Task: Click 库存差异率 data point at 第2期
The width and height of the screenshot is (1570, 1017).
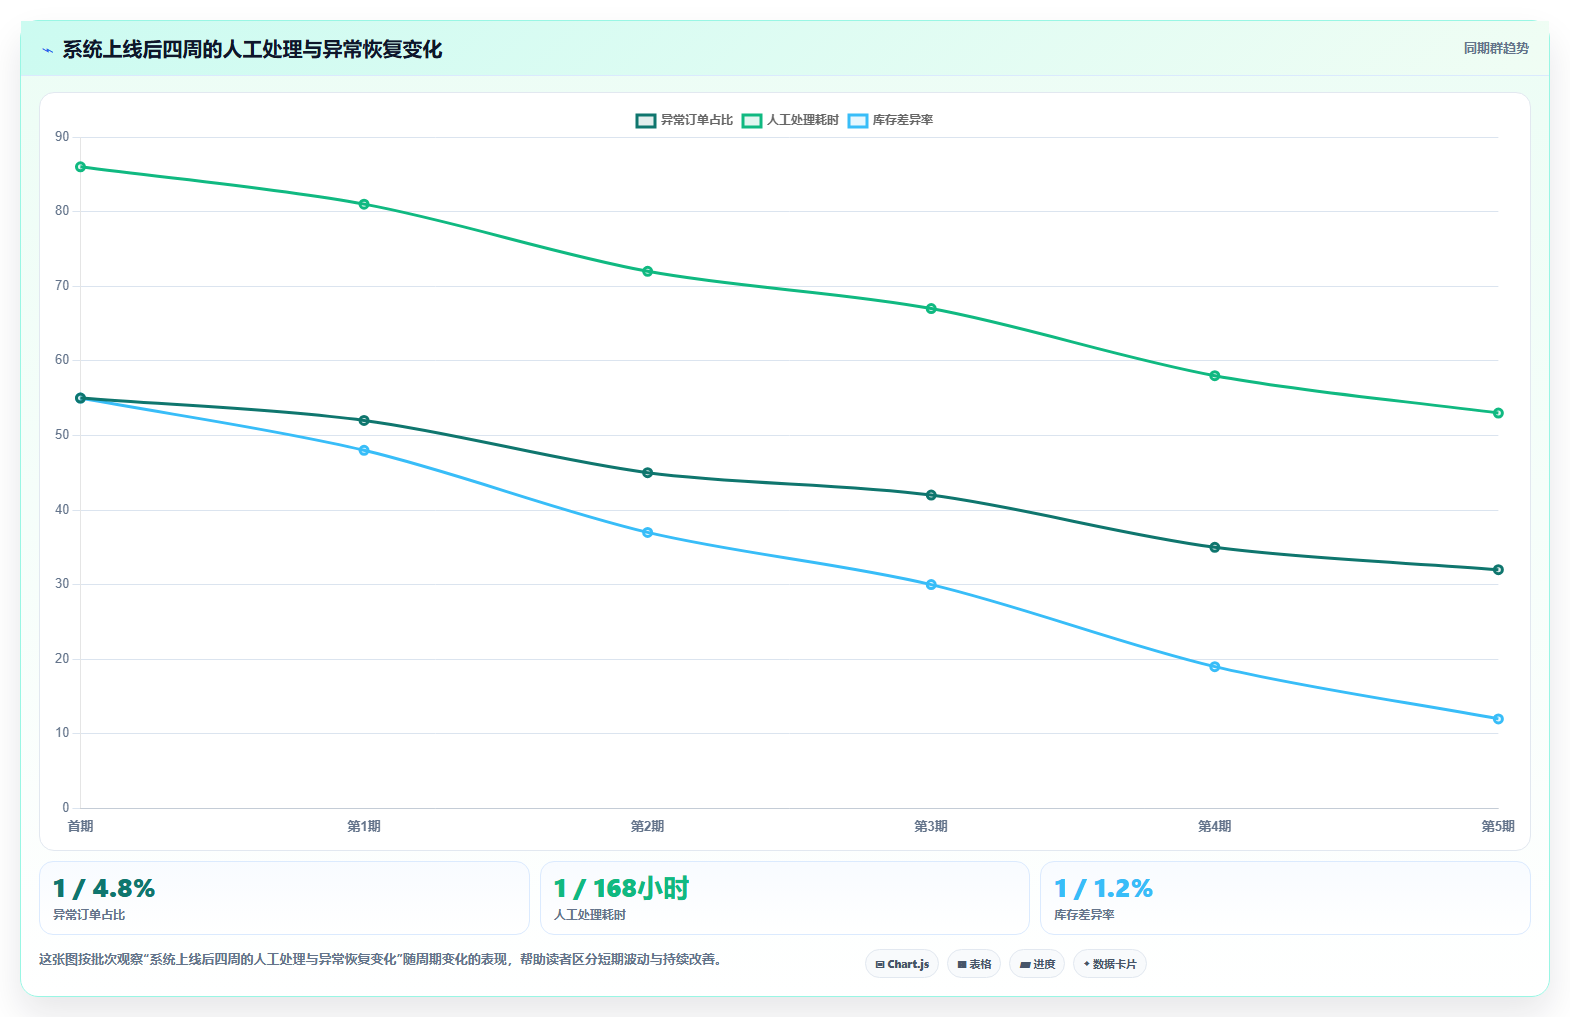Action: pyautogui.click(x=648, y=533)
